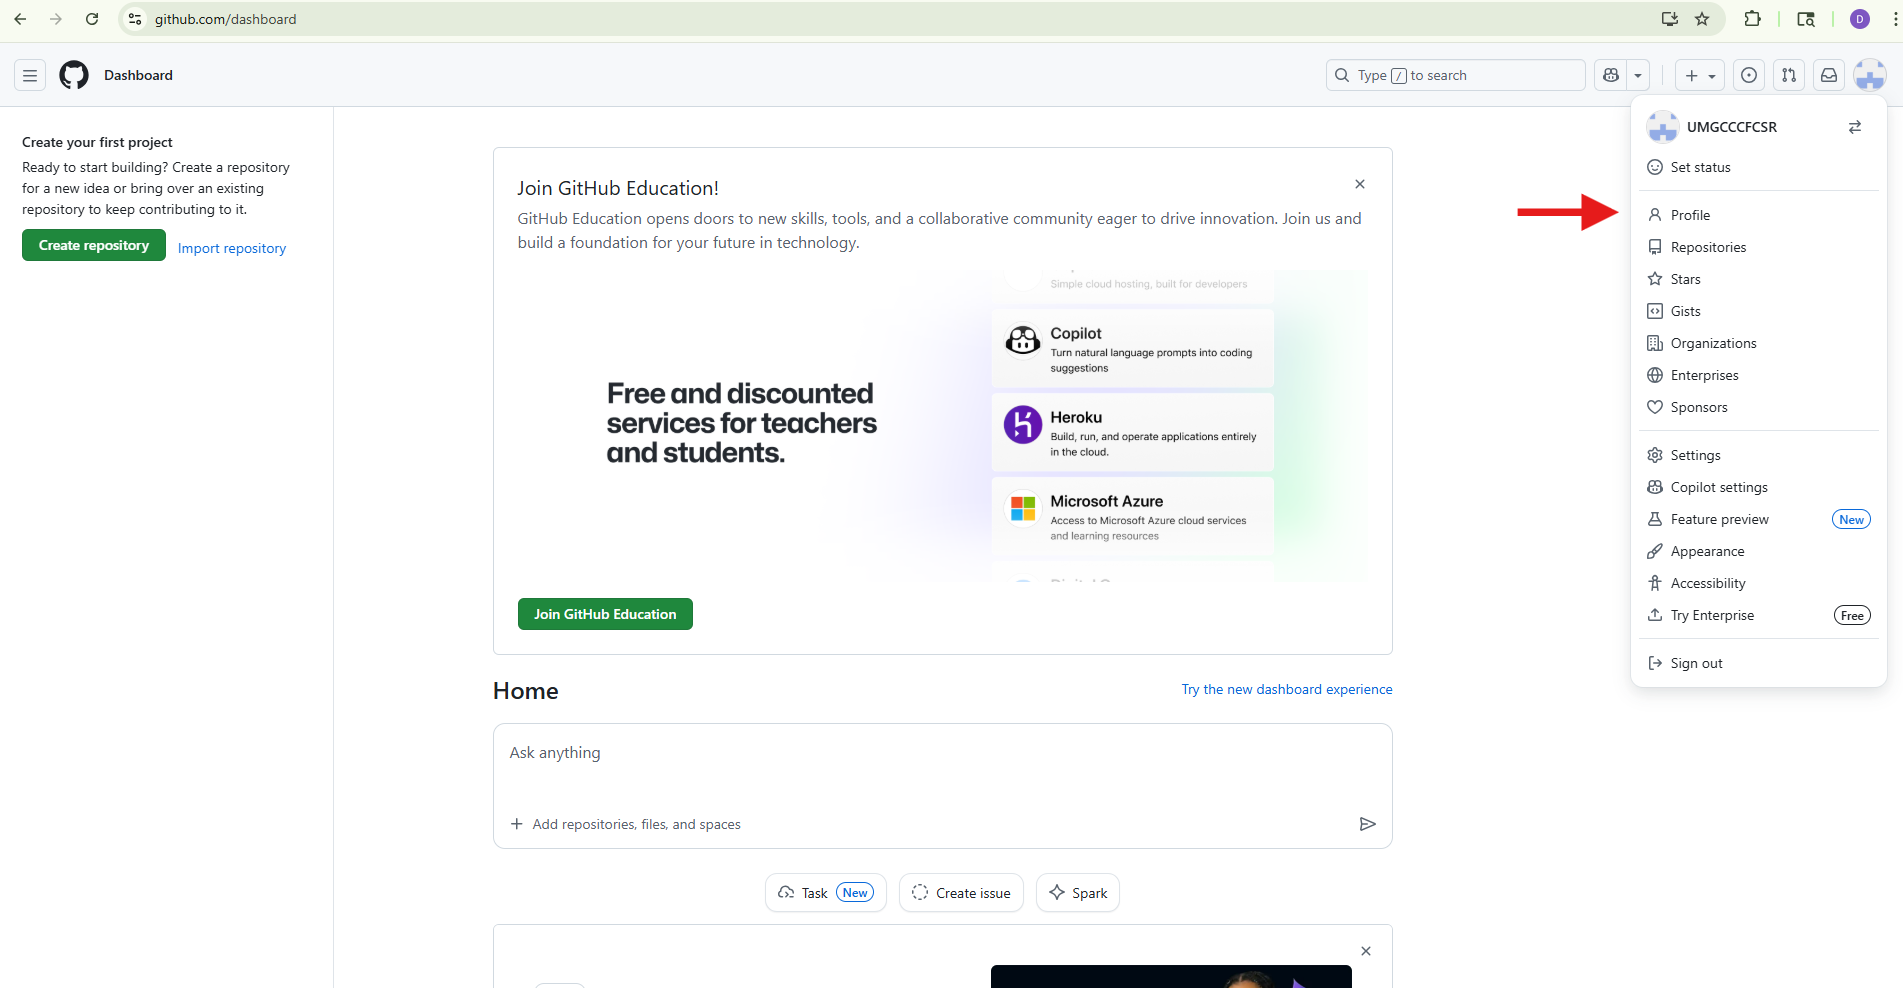1903x988 pixels.
Task: Open the hamburger navigation menu
Action: (x=30, y=75)
